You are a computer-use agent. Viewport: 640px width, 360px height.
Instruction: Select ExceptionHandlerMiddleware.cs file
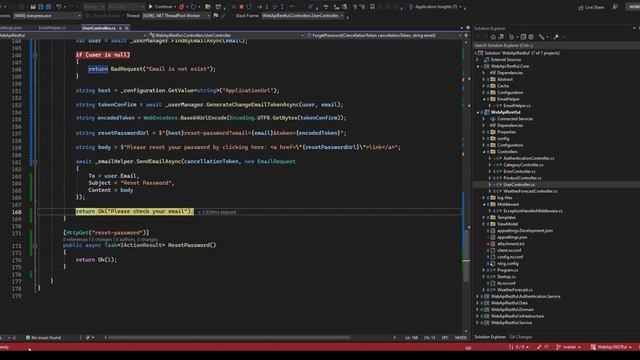coord(533,211)
